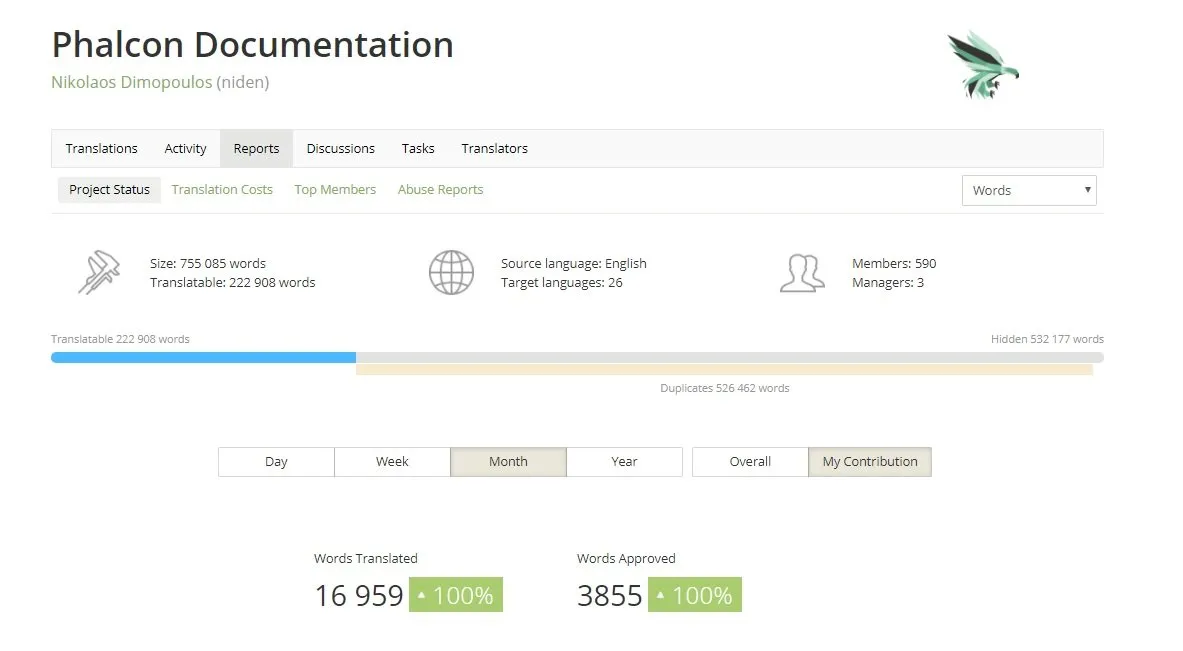1183x651 pixels.
Task: Select the Reports tab
Action: click(257, 149)
